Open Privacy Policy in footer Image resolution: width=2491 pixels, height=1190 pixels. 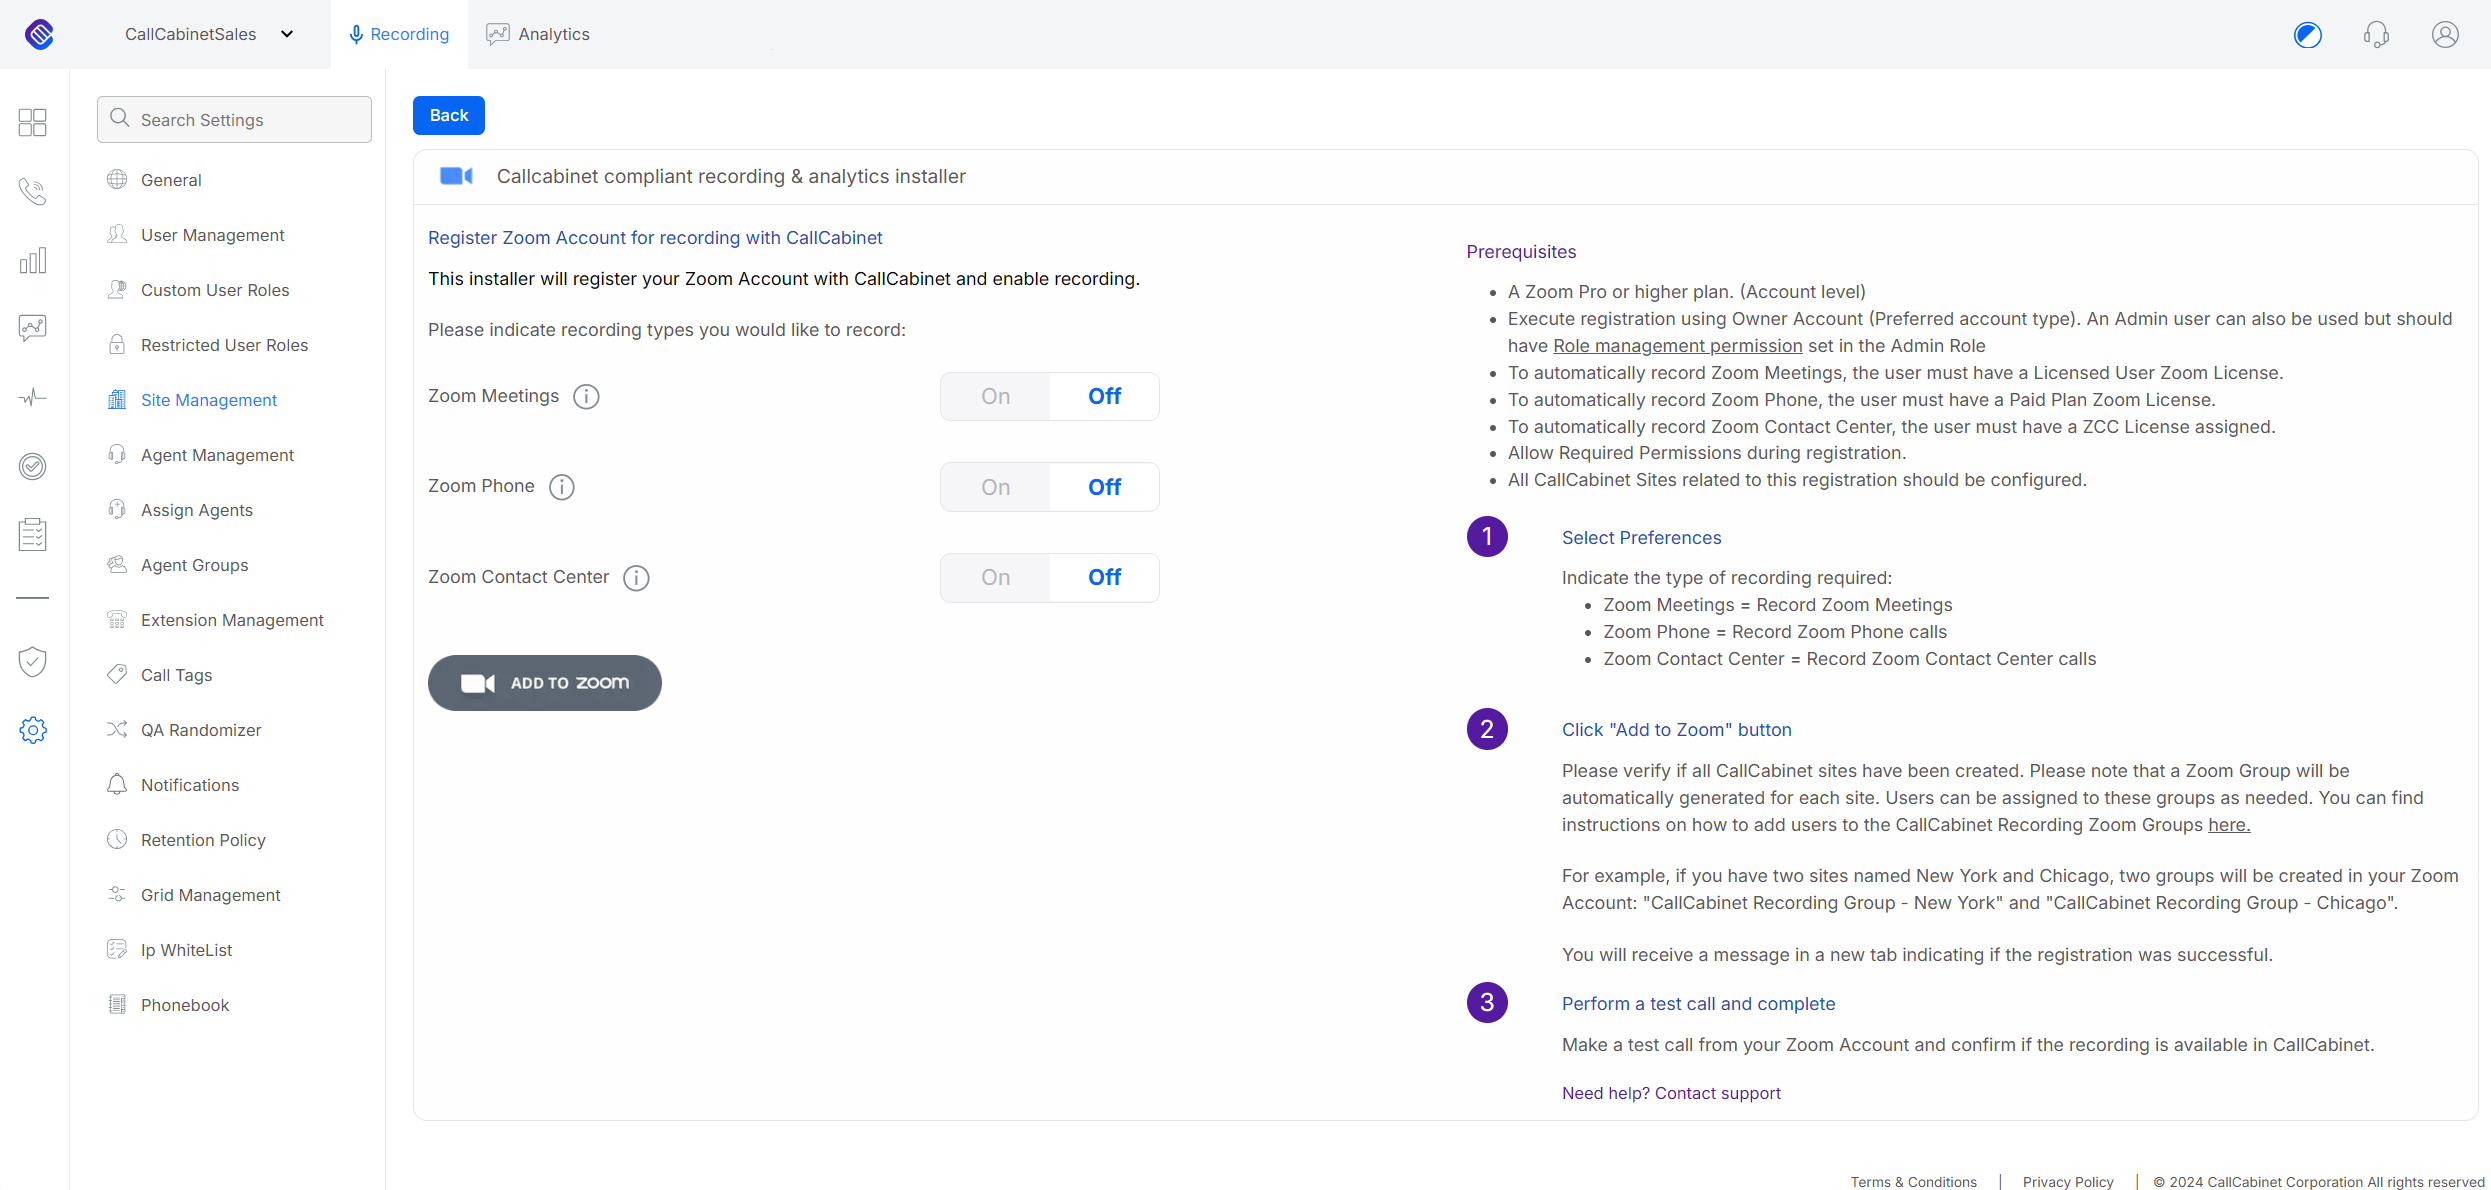click(2068, 1181)
